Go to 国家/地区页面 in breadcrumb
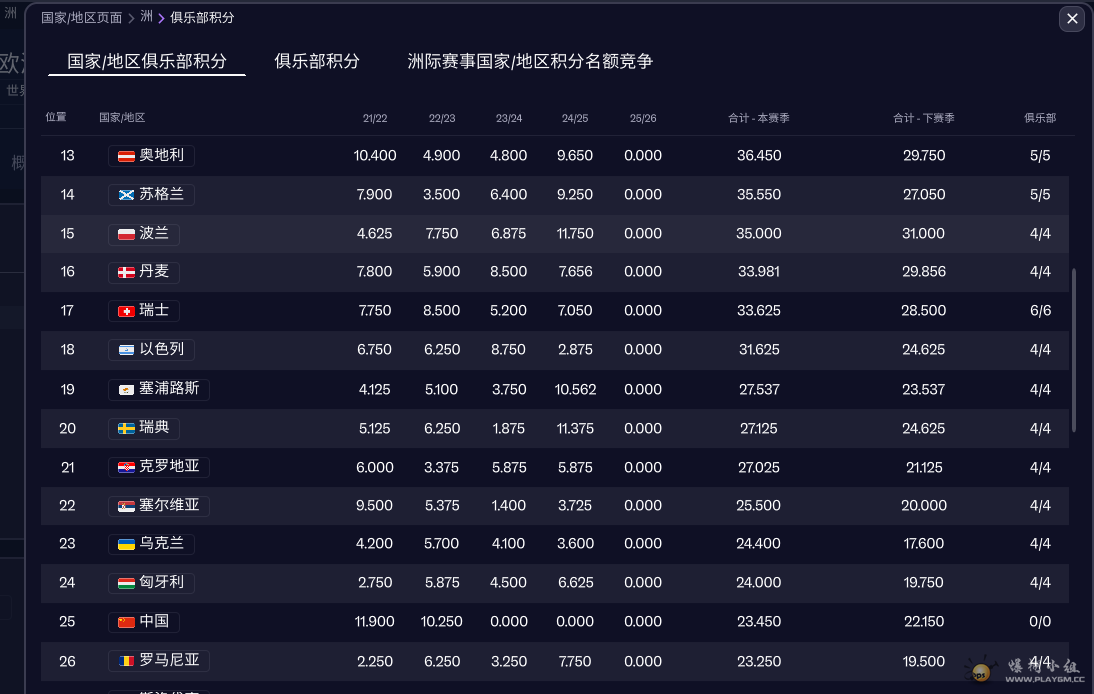1094x694 pixels. tap(81, 18)
